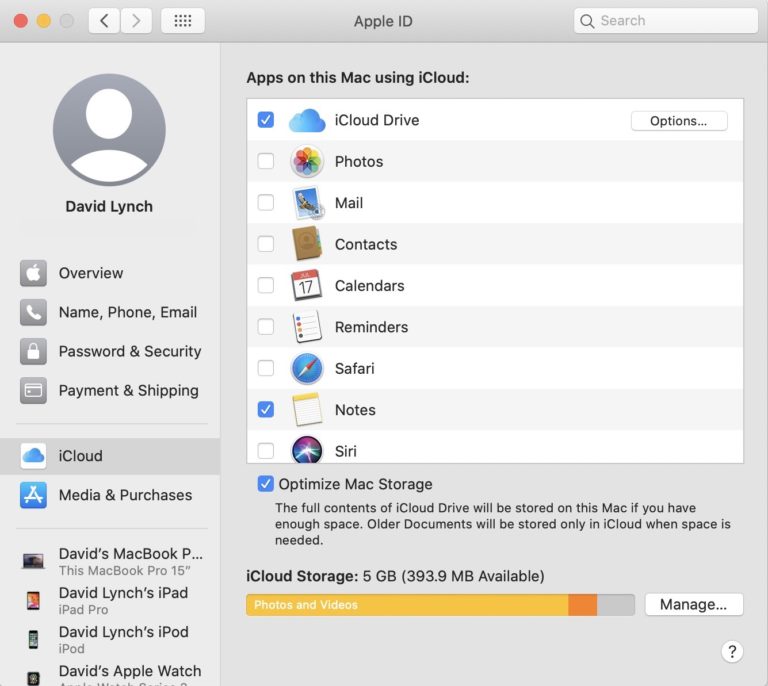Select iCloud in the sidebar
The width and height of the screenshot is (768, 686).
pyautogui.click(x=110, y=456)
